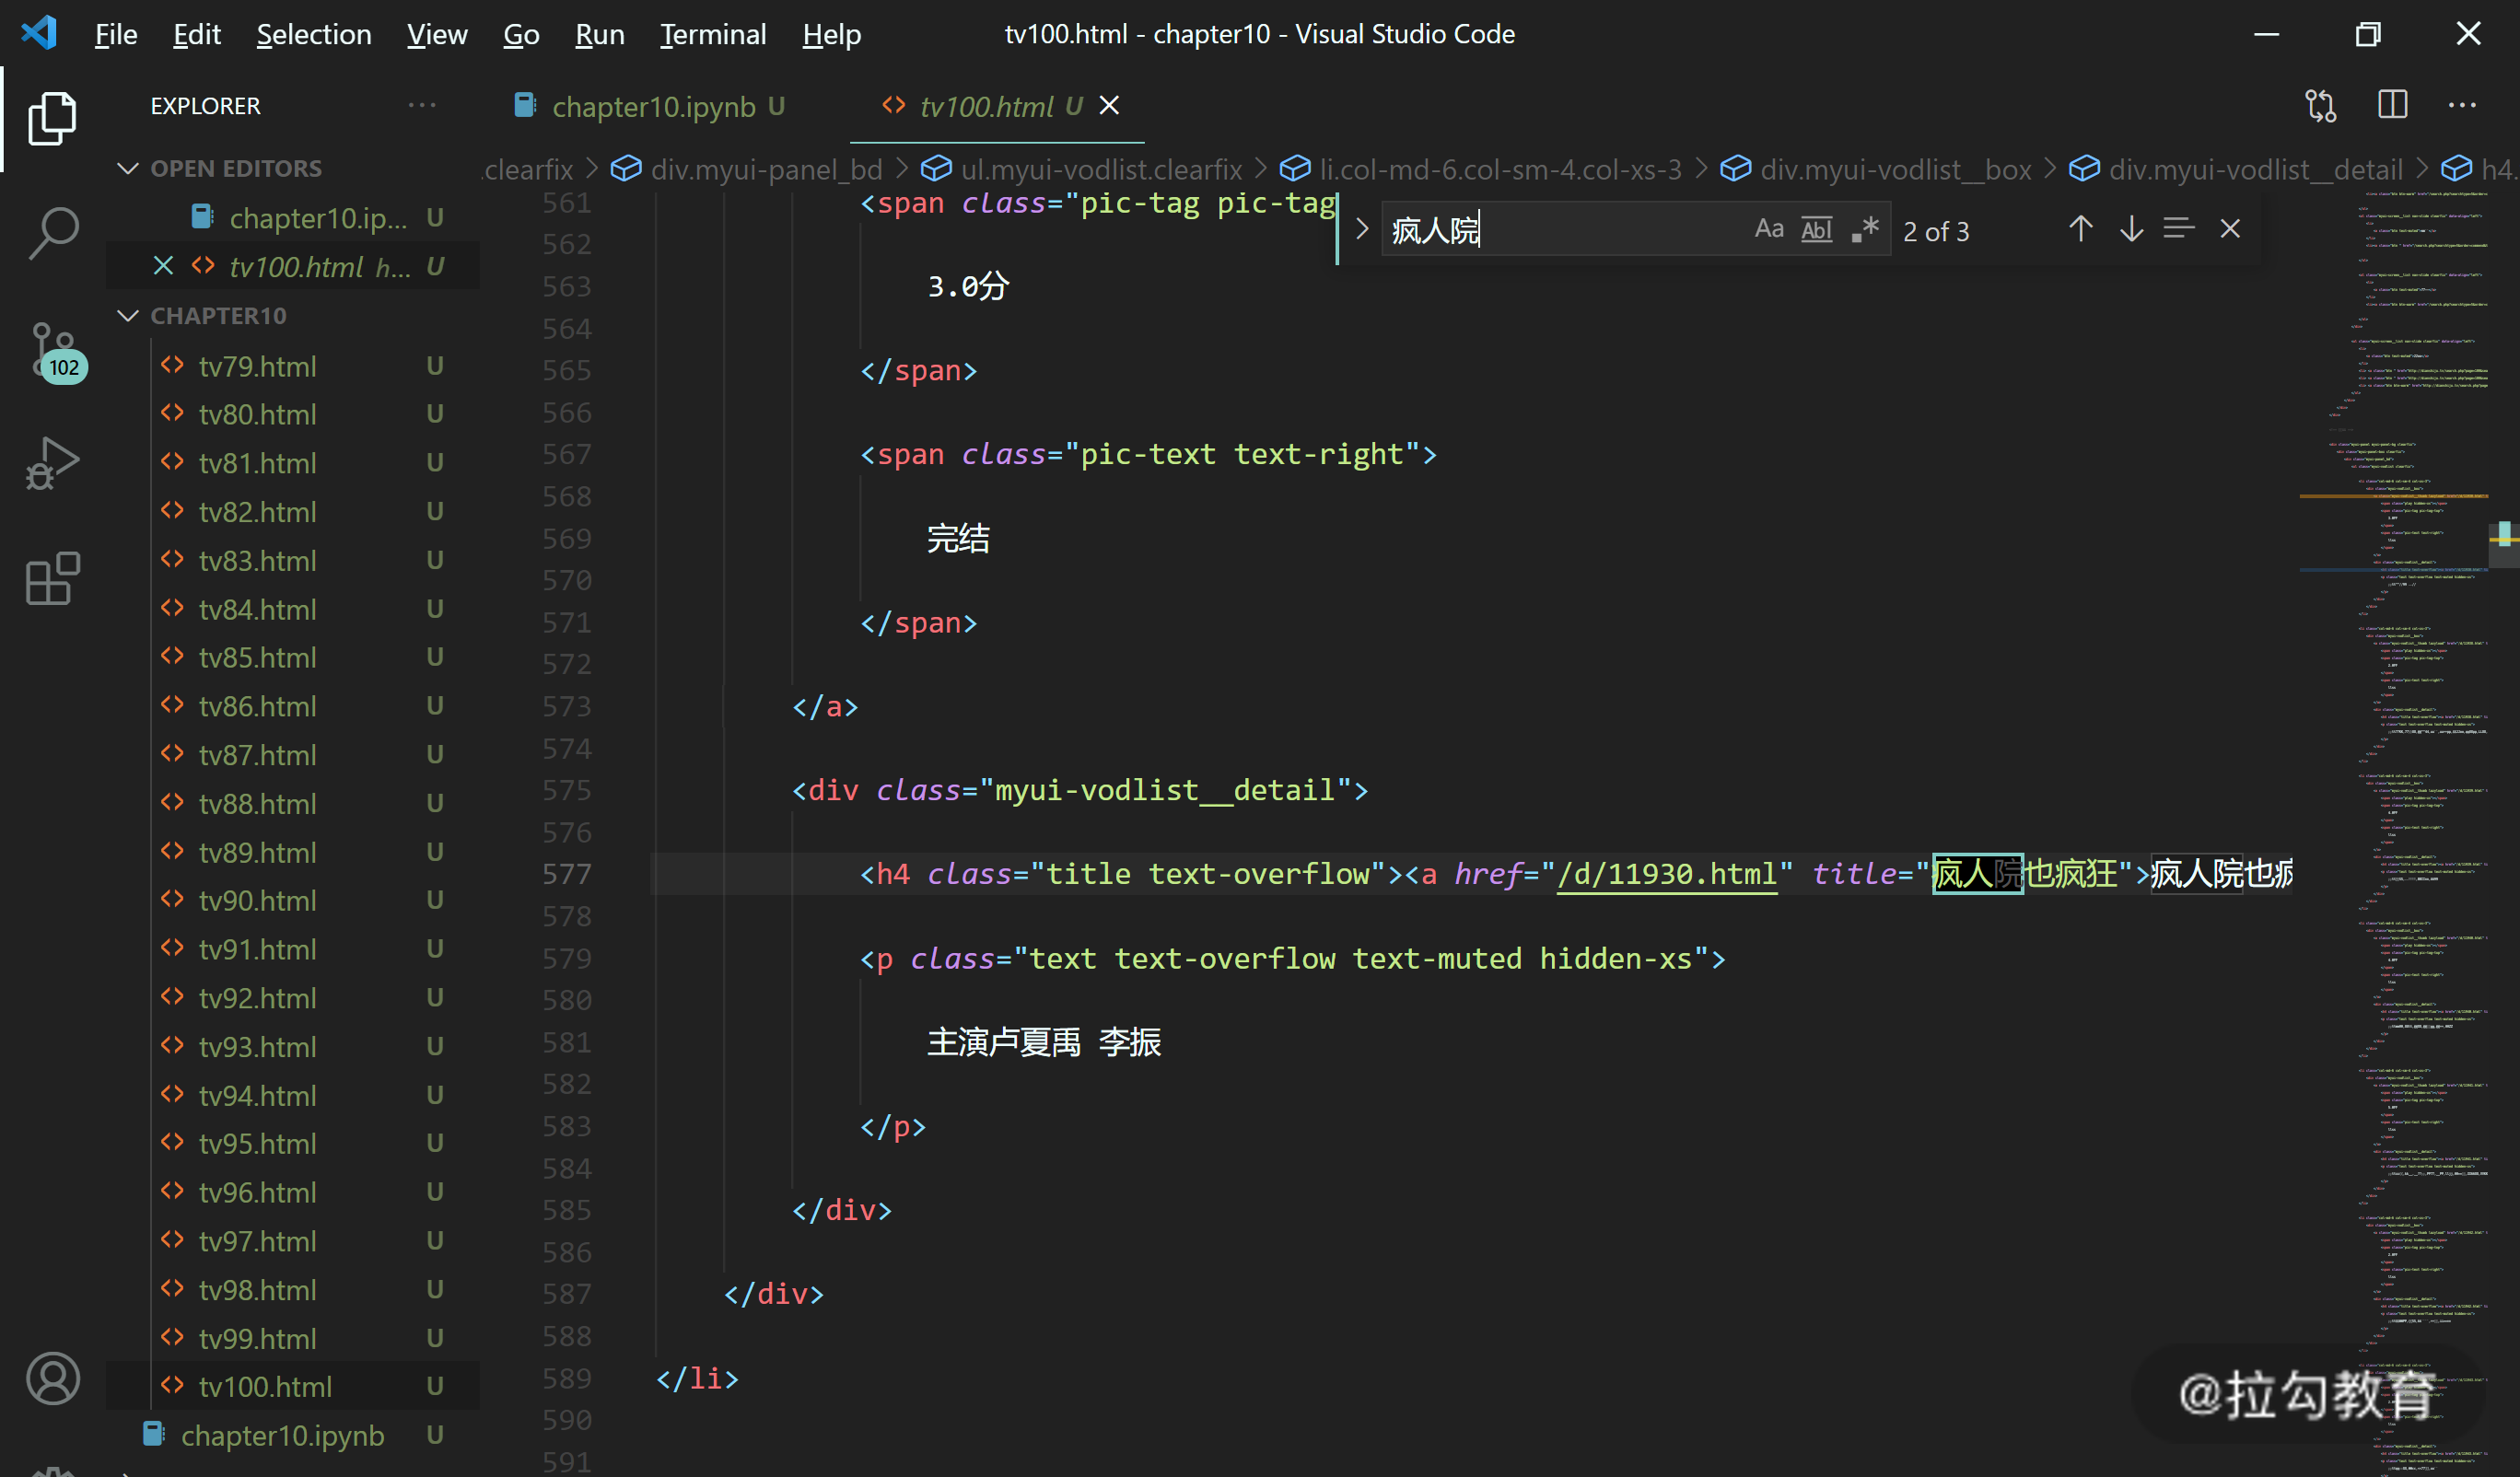Open the Selection menu
The width and height of the screenshot is (2520, 1477).
[313, 34]
